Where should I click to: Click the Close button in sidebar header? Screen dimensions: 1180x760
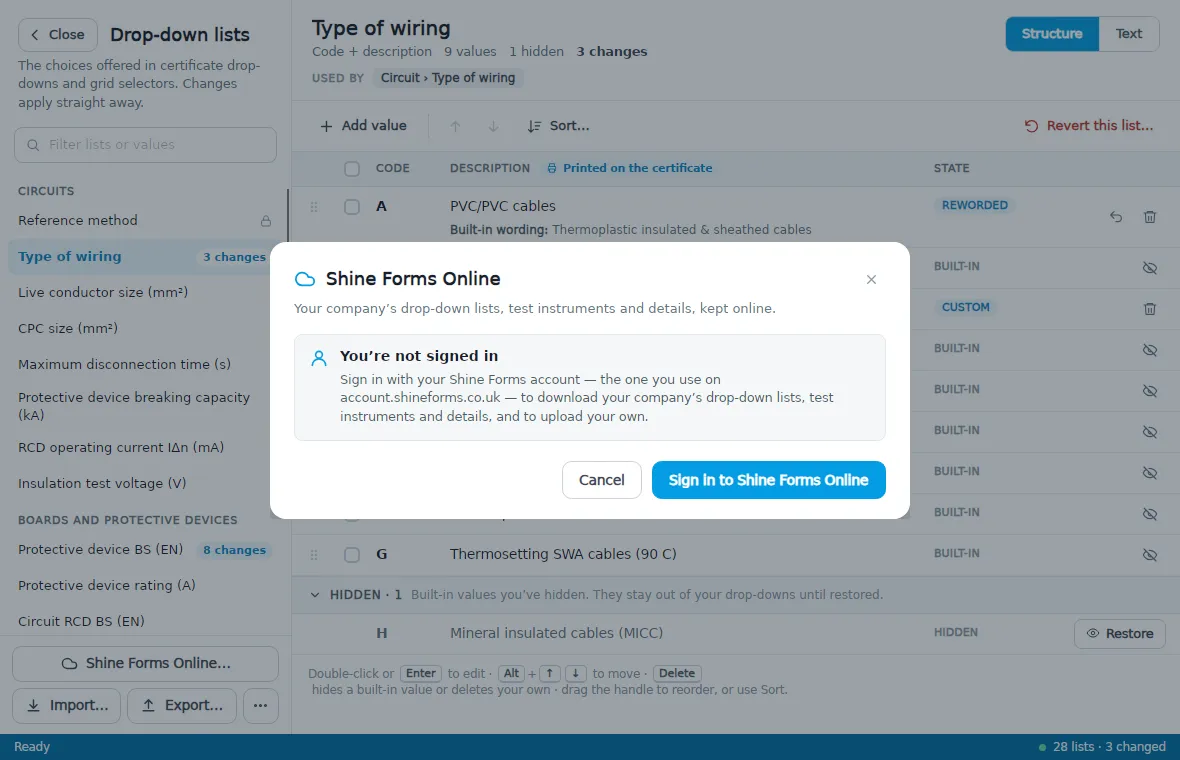[x=58, y=35]
